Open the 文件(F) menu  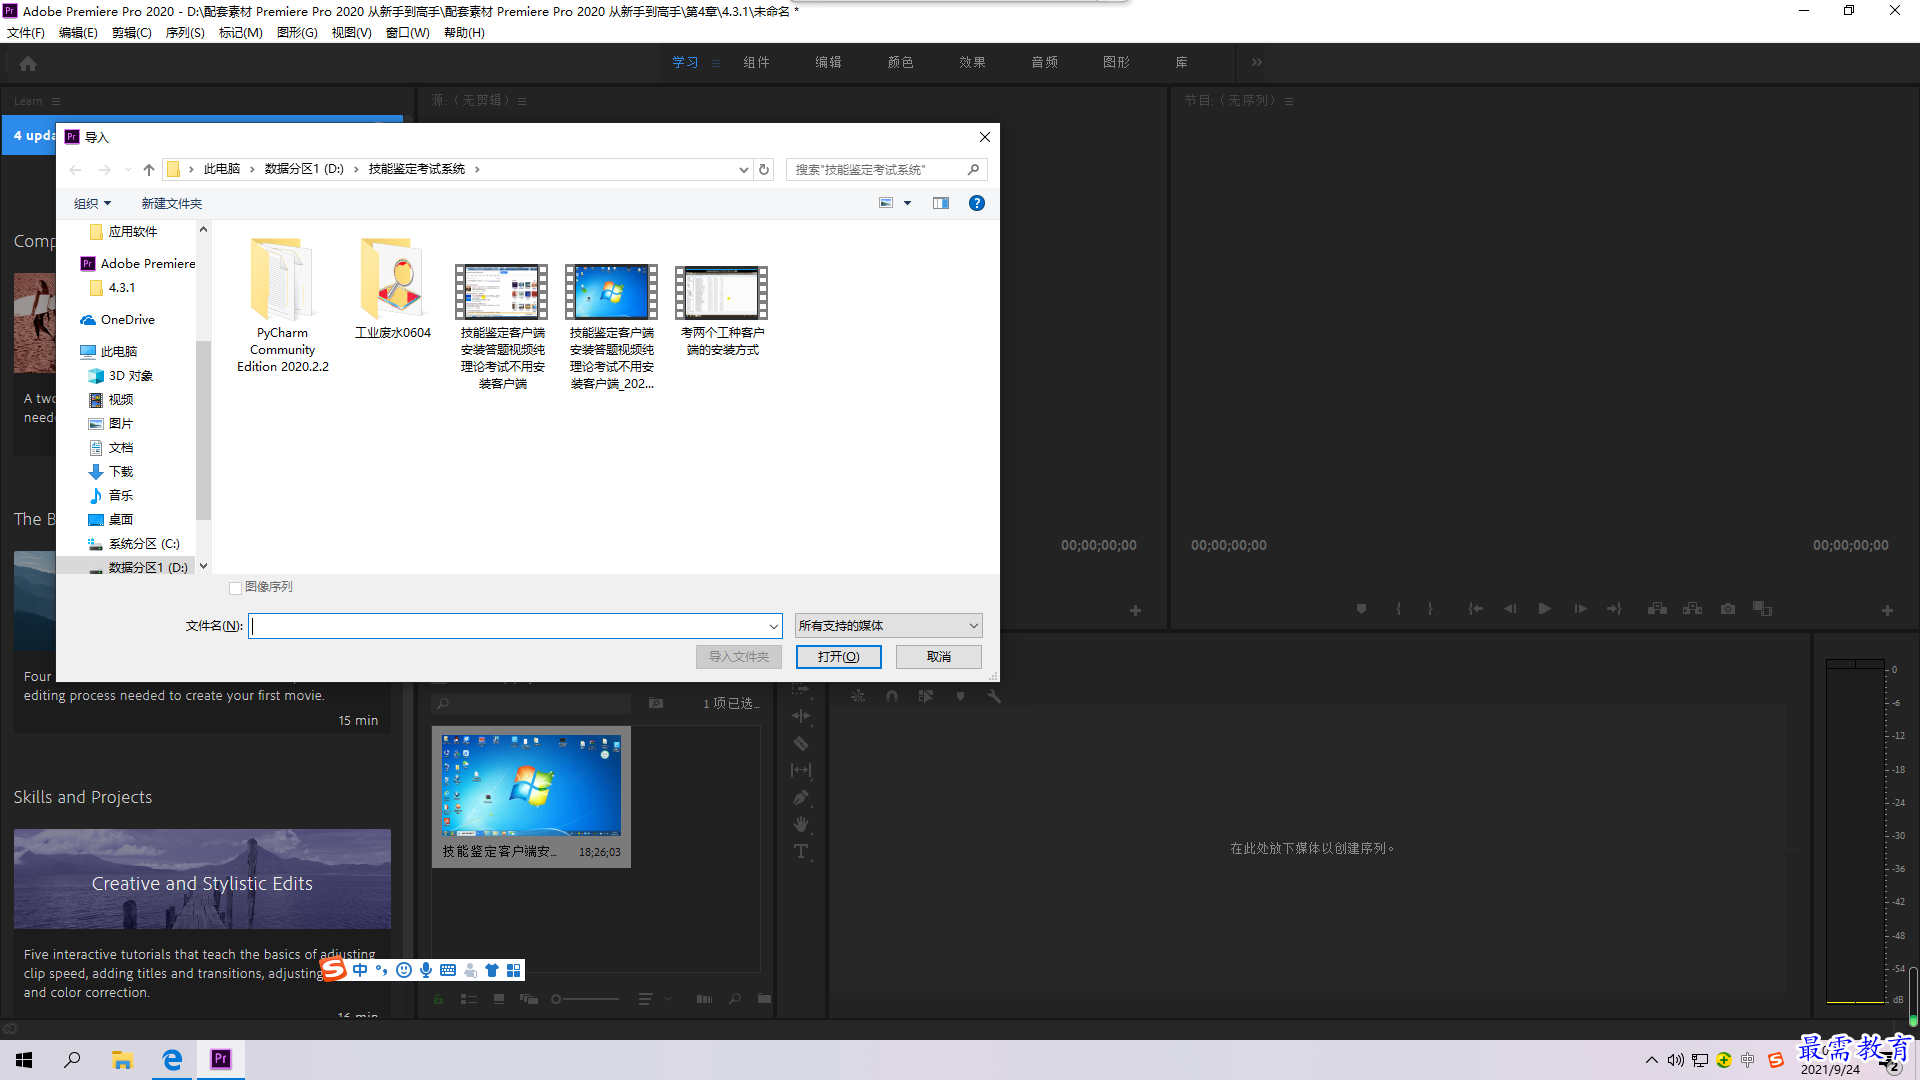26,33
